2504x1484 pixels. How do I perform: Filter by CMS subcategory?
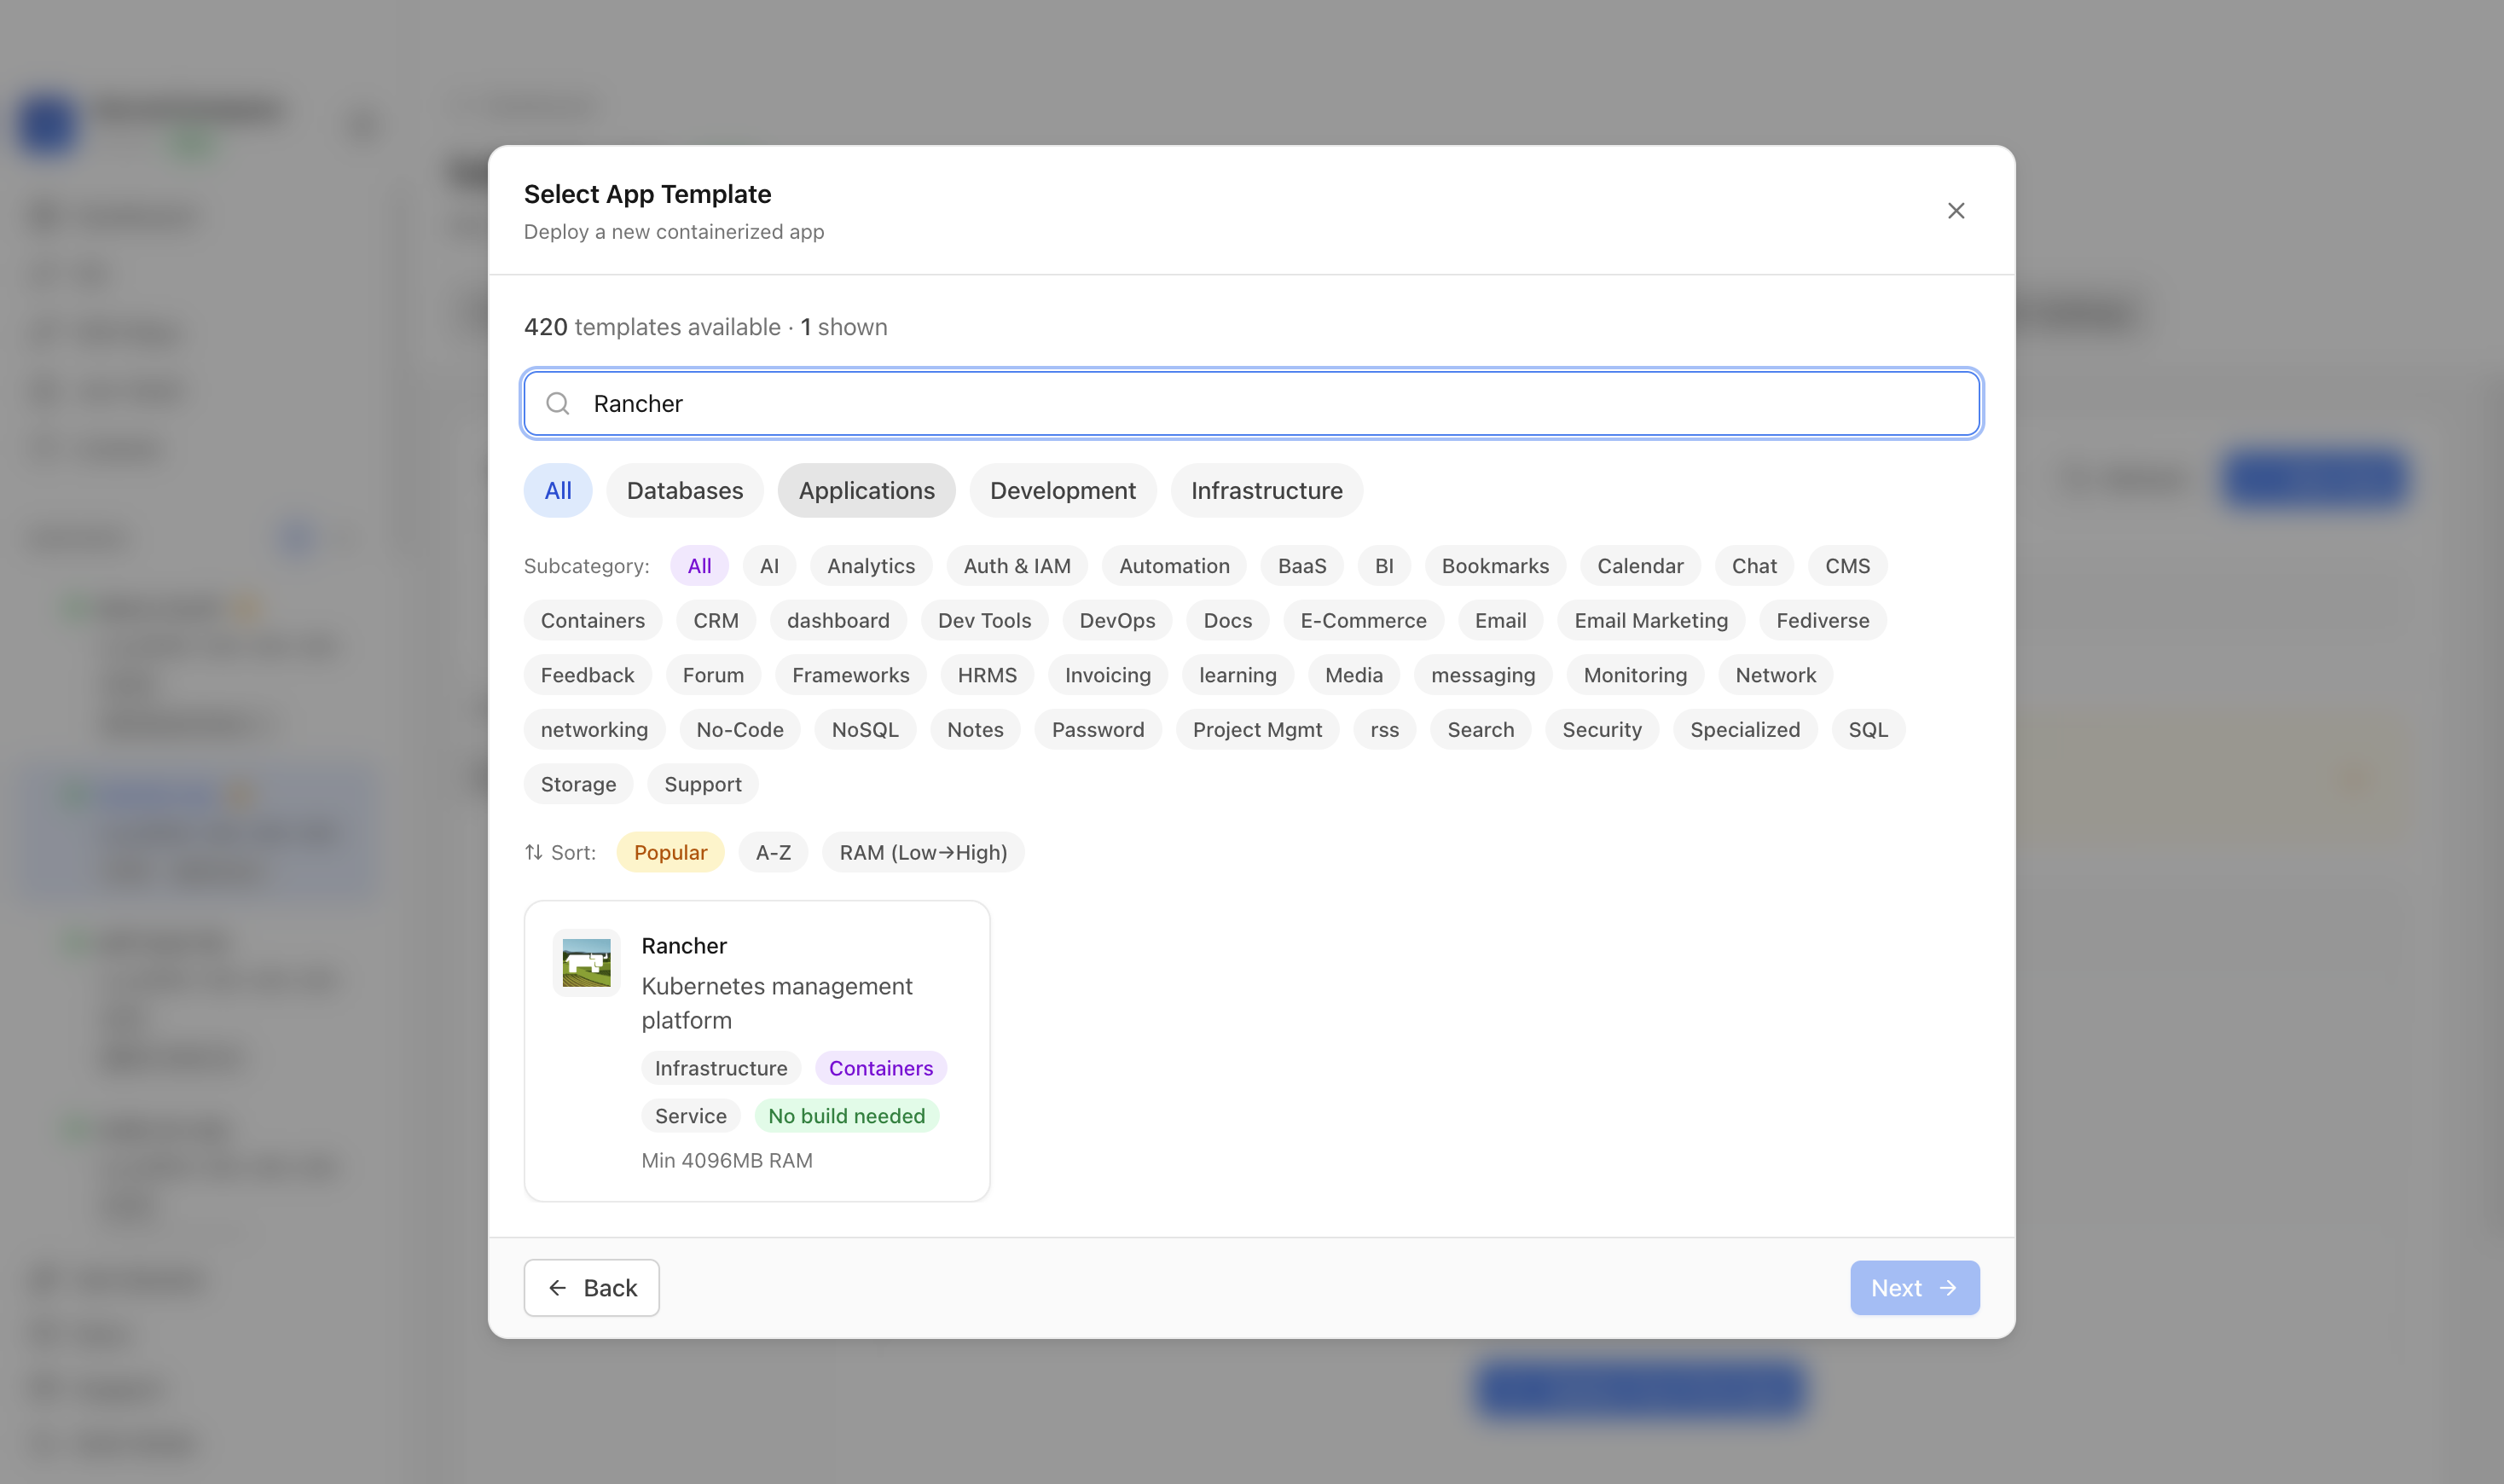(x=1847, y=566)
